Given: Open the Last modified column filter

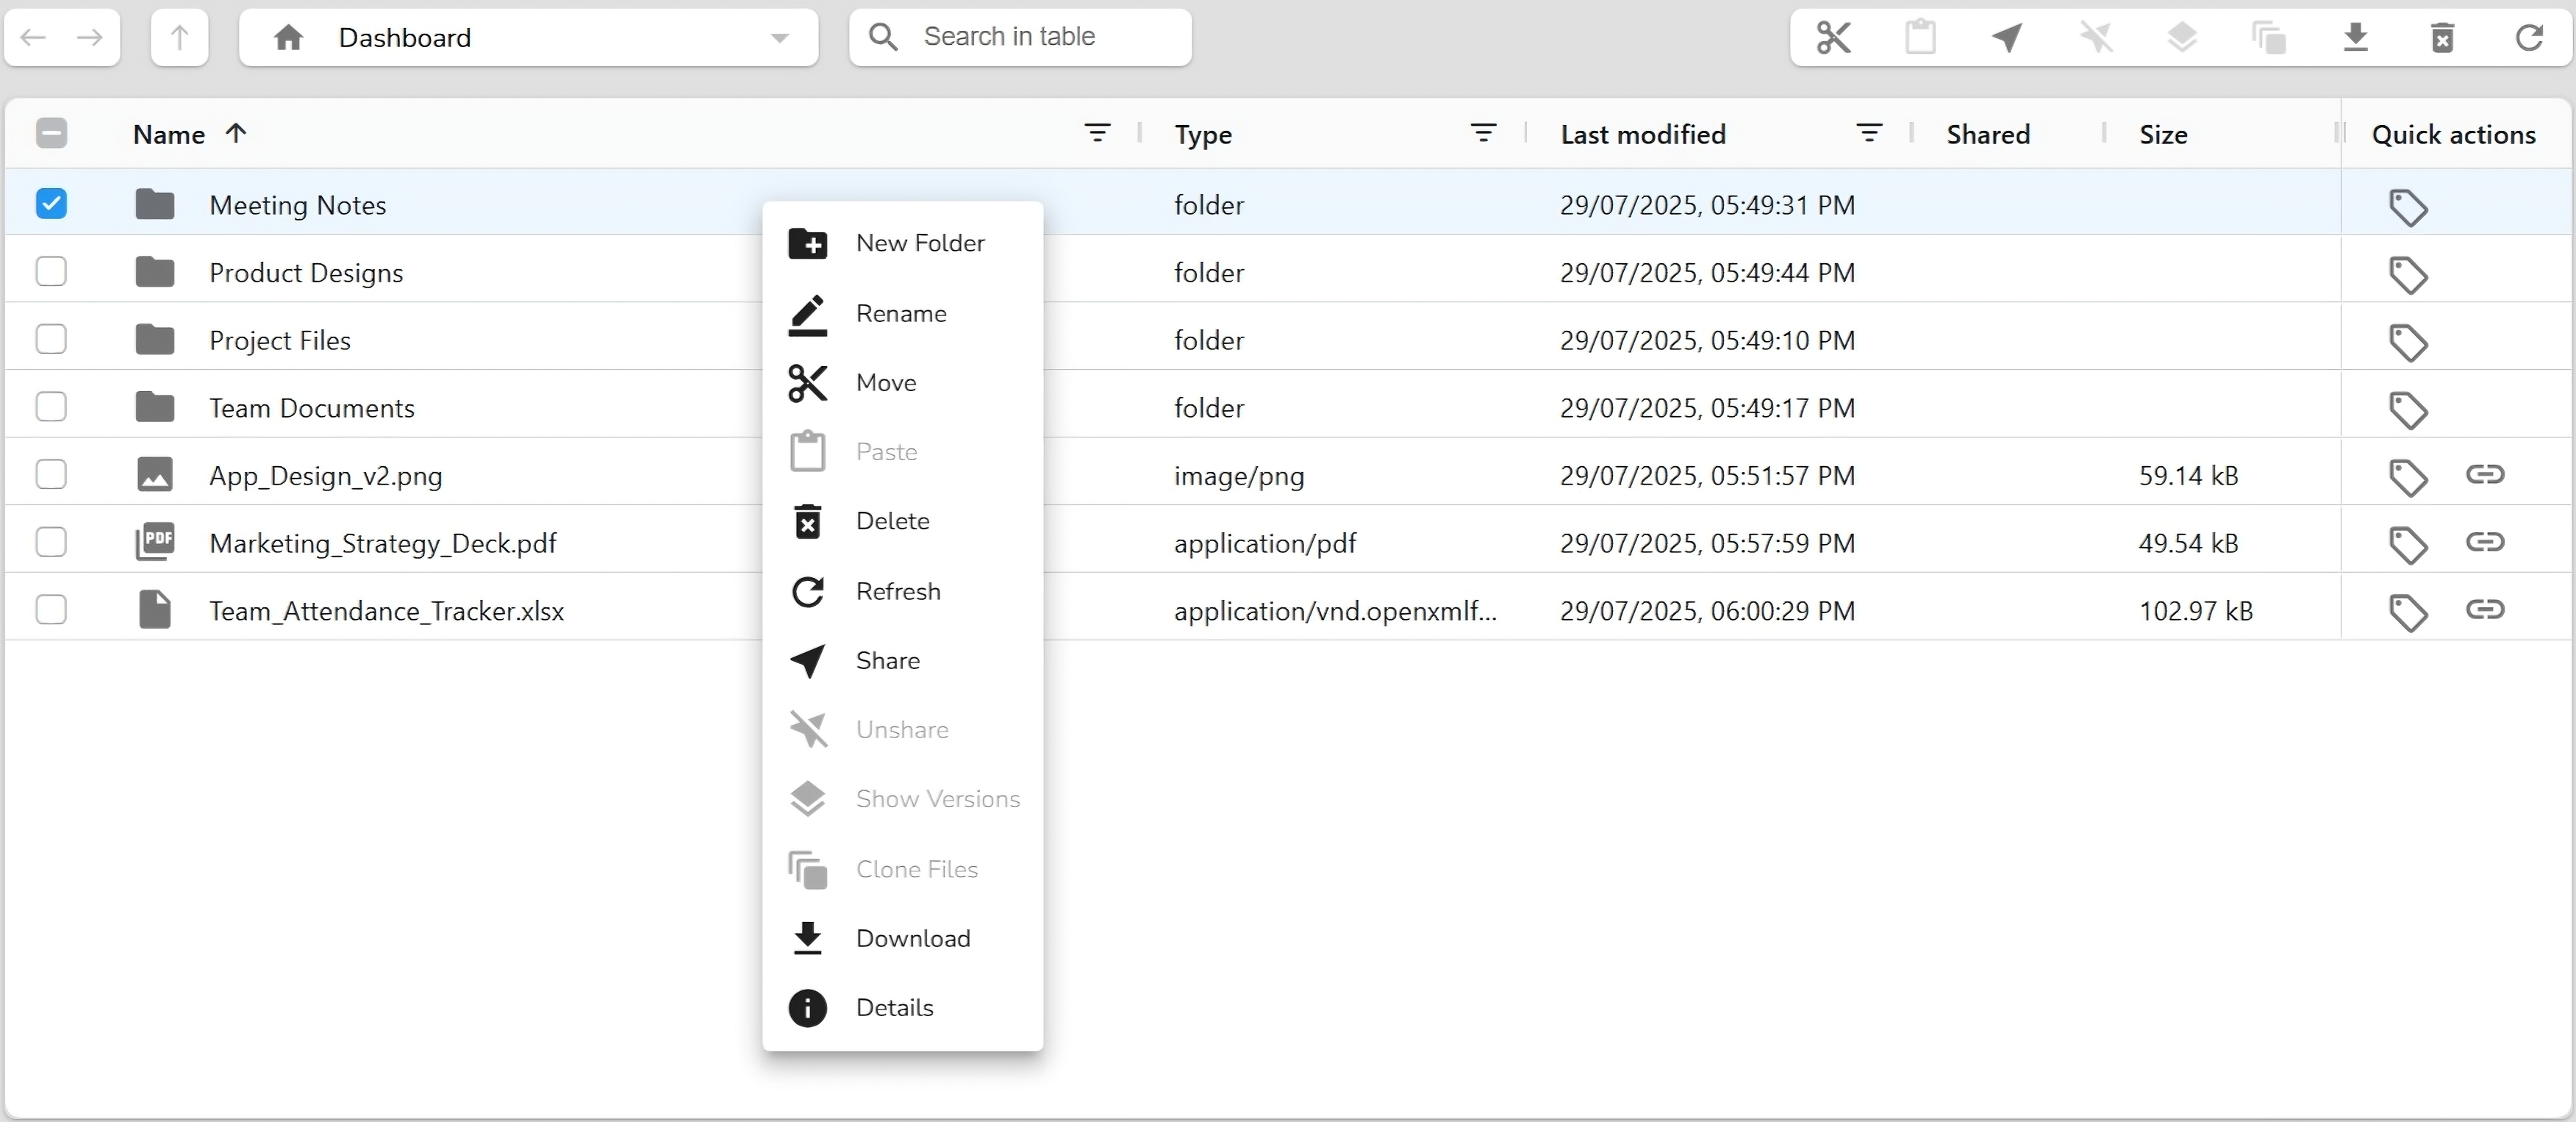Looking at the screenshot, I should [x=1870, y=134].
